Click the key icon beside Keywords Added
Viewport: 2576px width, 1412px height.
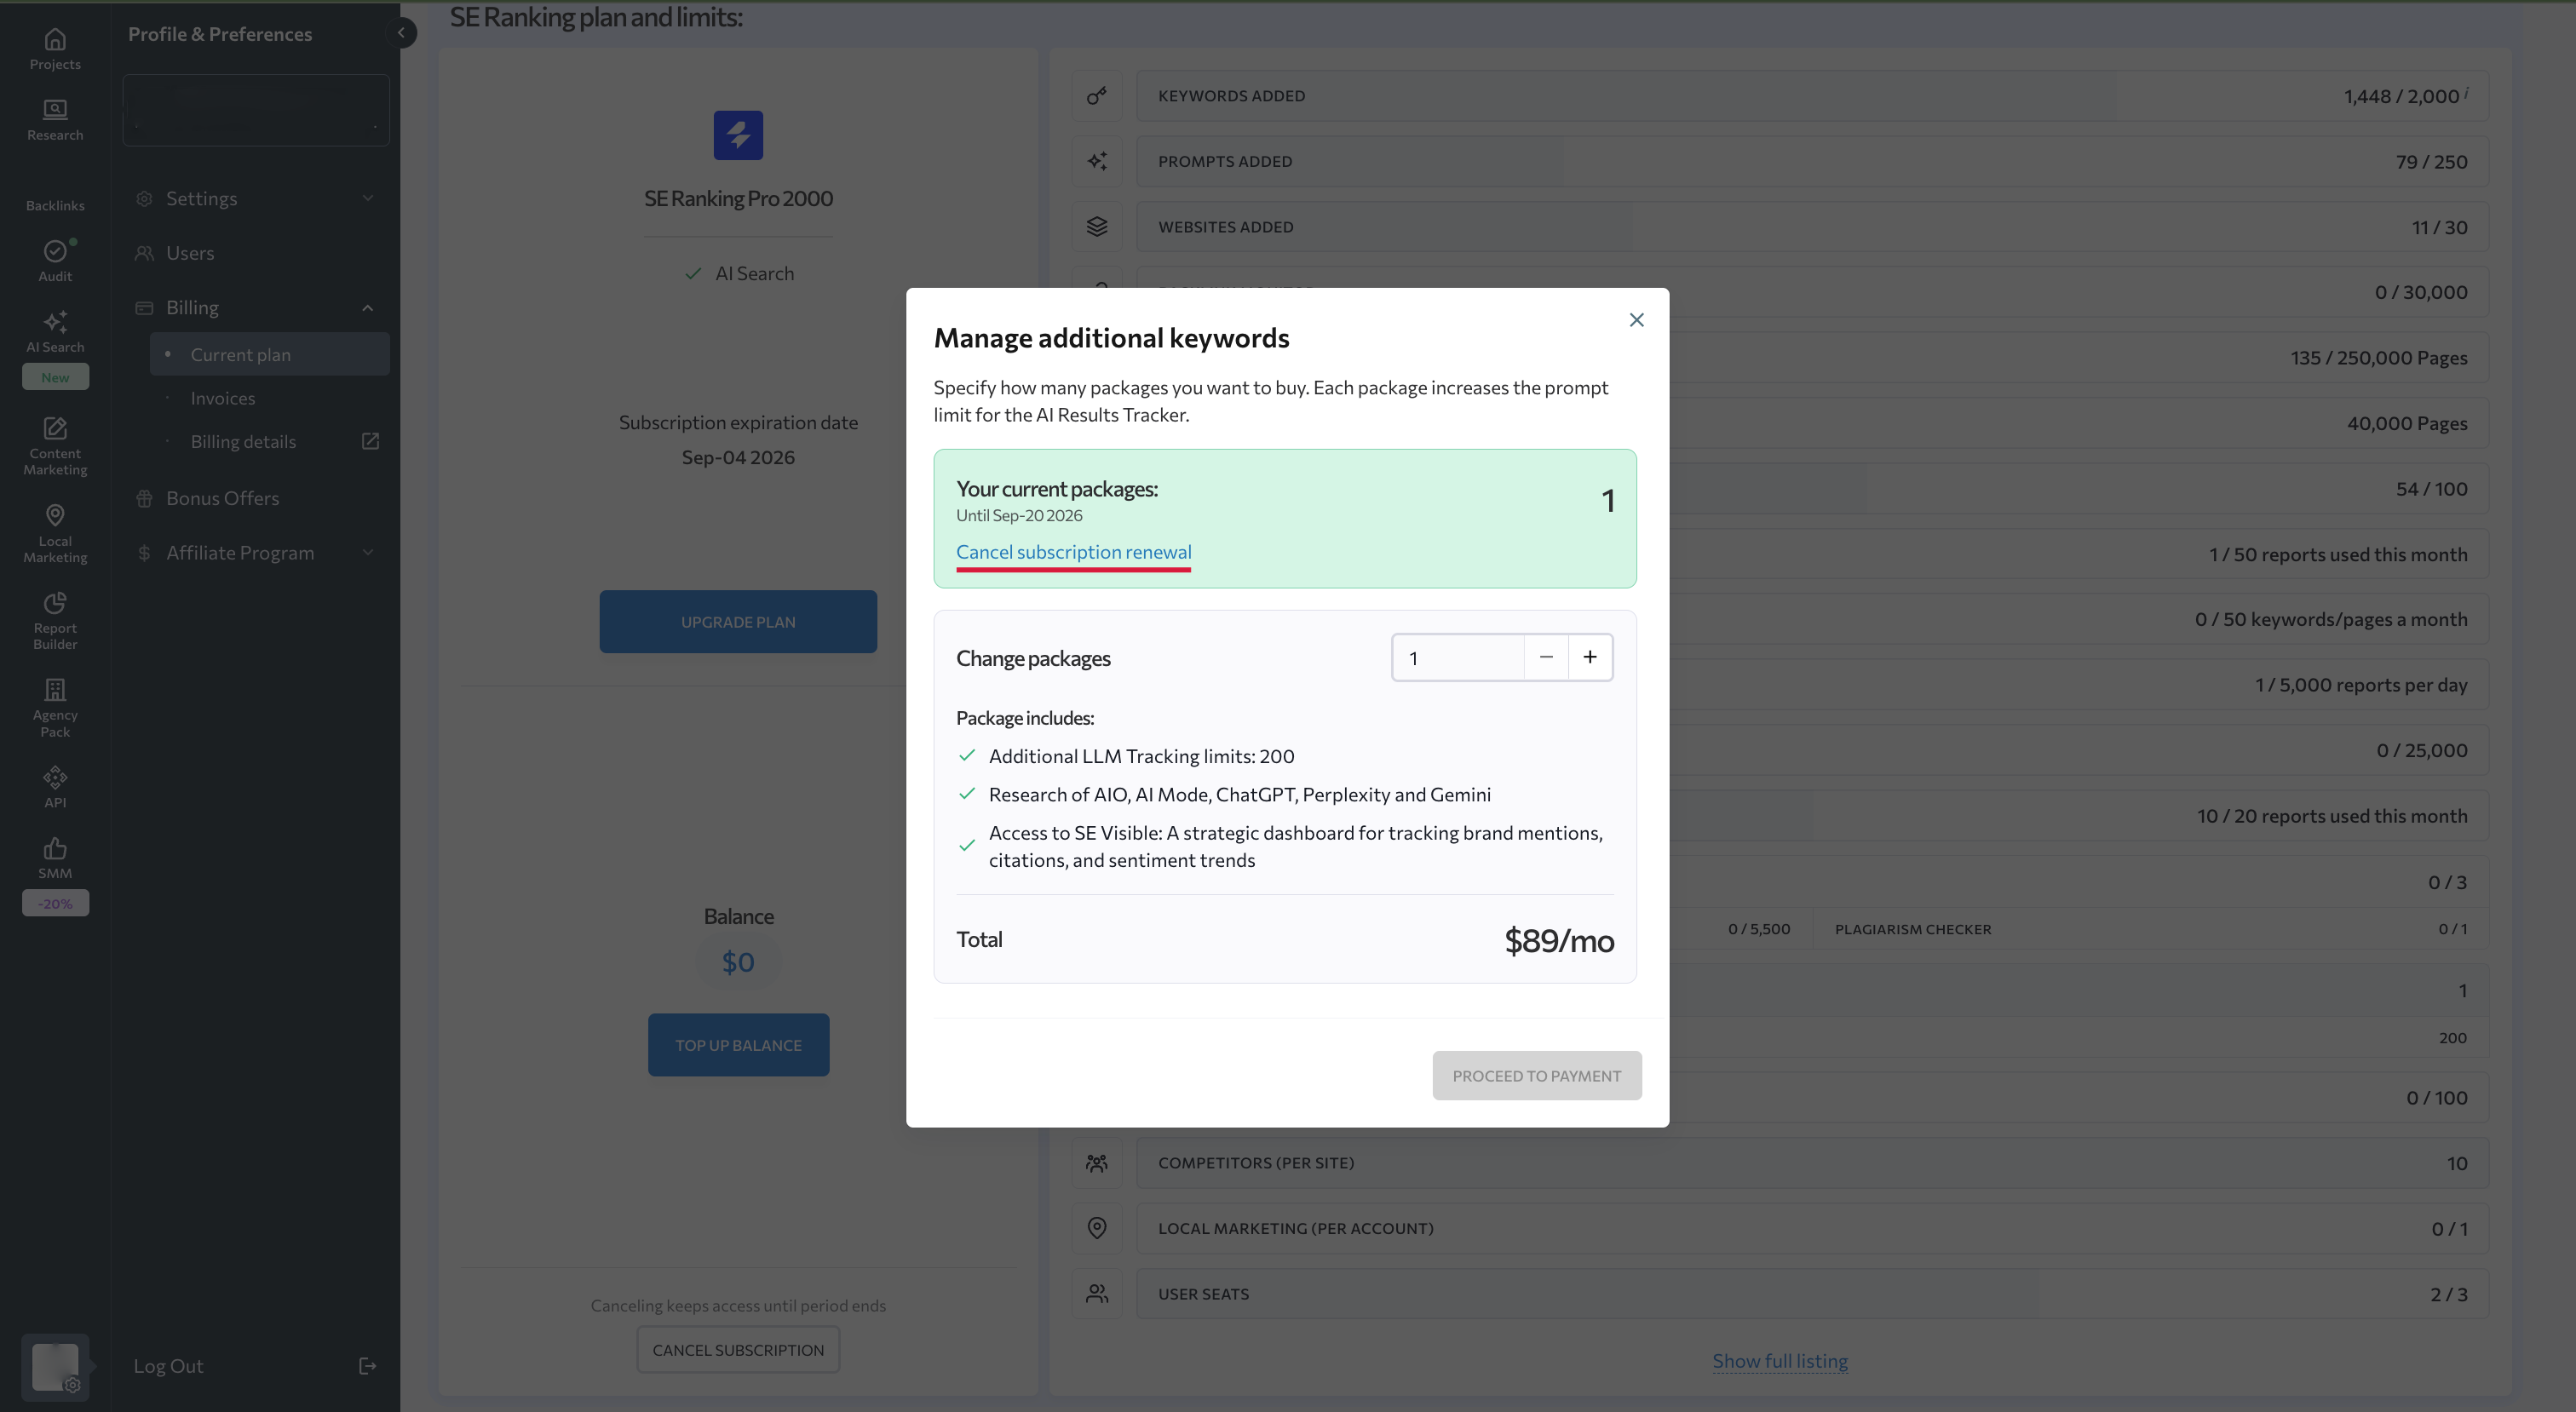tap(1096, 96)
